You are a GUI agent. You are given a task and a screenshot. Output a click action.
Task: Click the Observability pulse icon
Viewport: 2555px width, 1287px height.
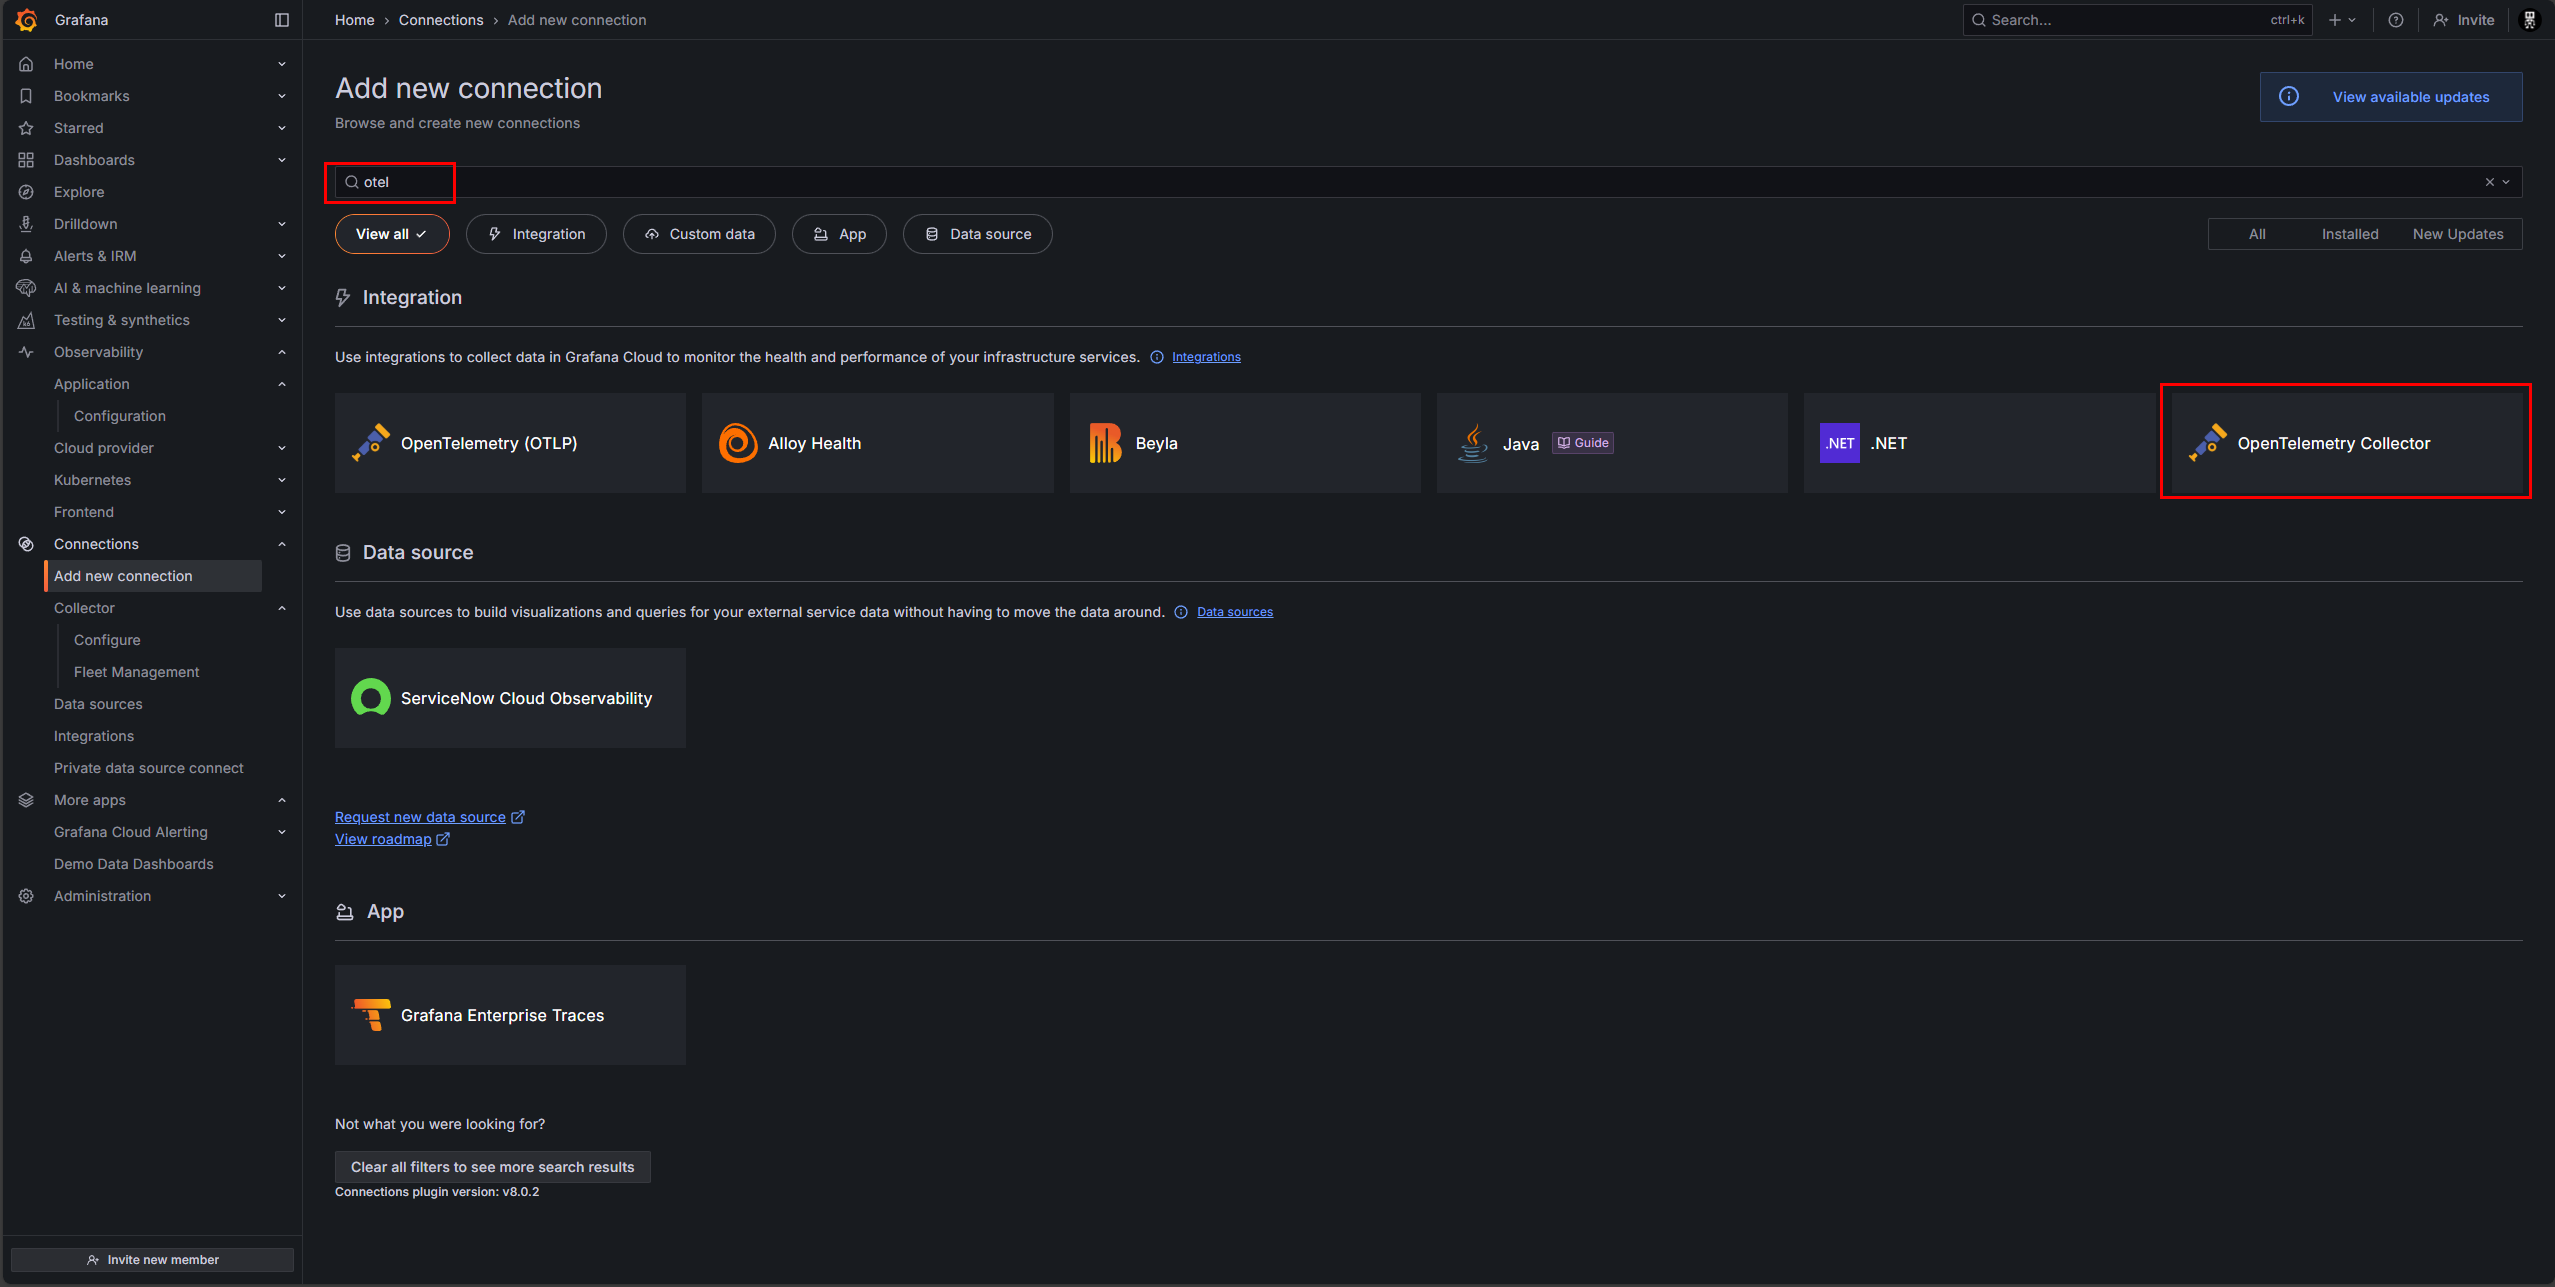coord(27,352)
